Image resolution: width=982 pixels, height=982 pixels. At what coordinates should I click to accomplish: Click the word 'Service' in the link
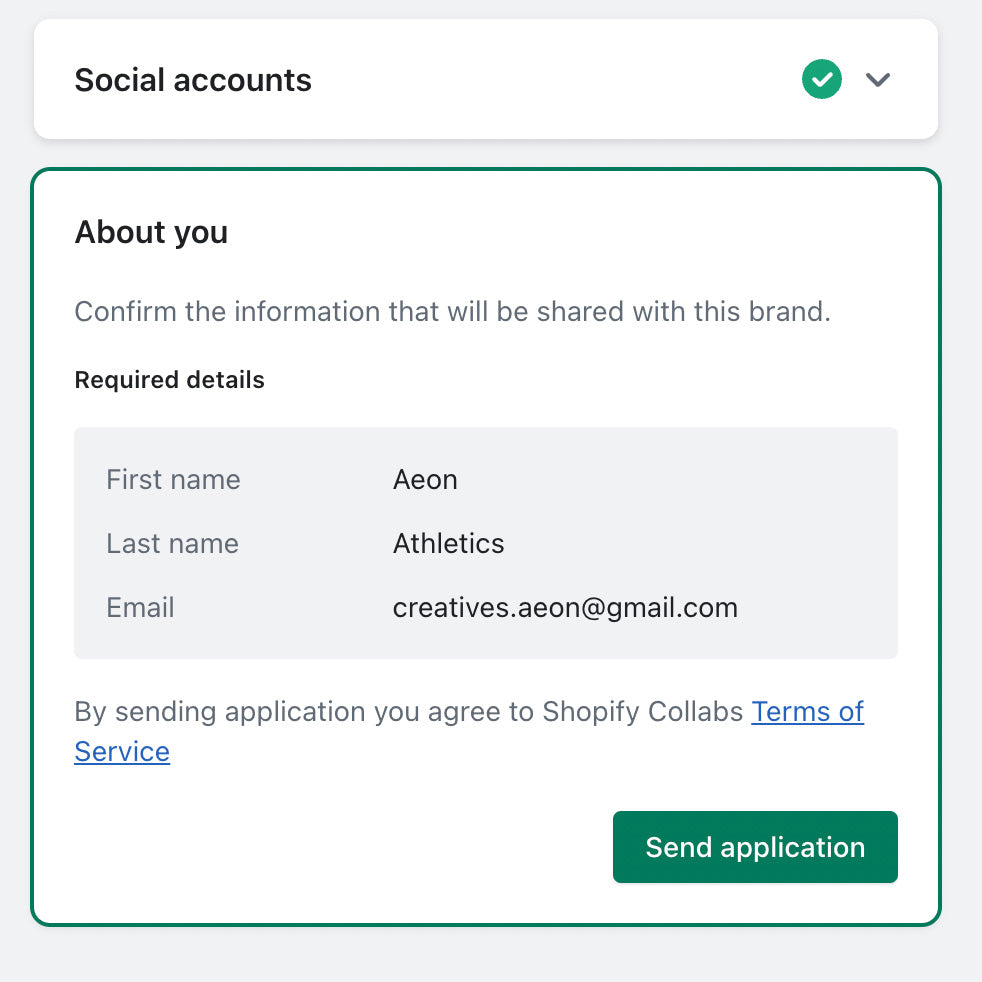coord(122,752)
